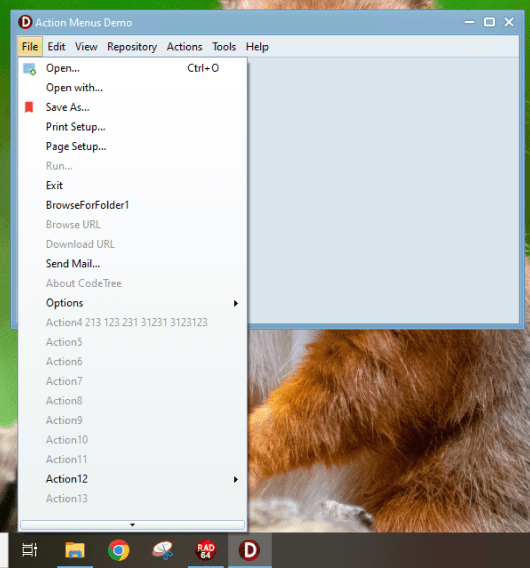Click the Action13 entry
The height and width of the screenshot is (568, 530).
[x=133, y=498]
